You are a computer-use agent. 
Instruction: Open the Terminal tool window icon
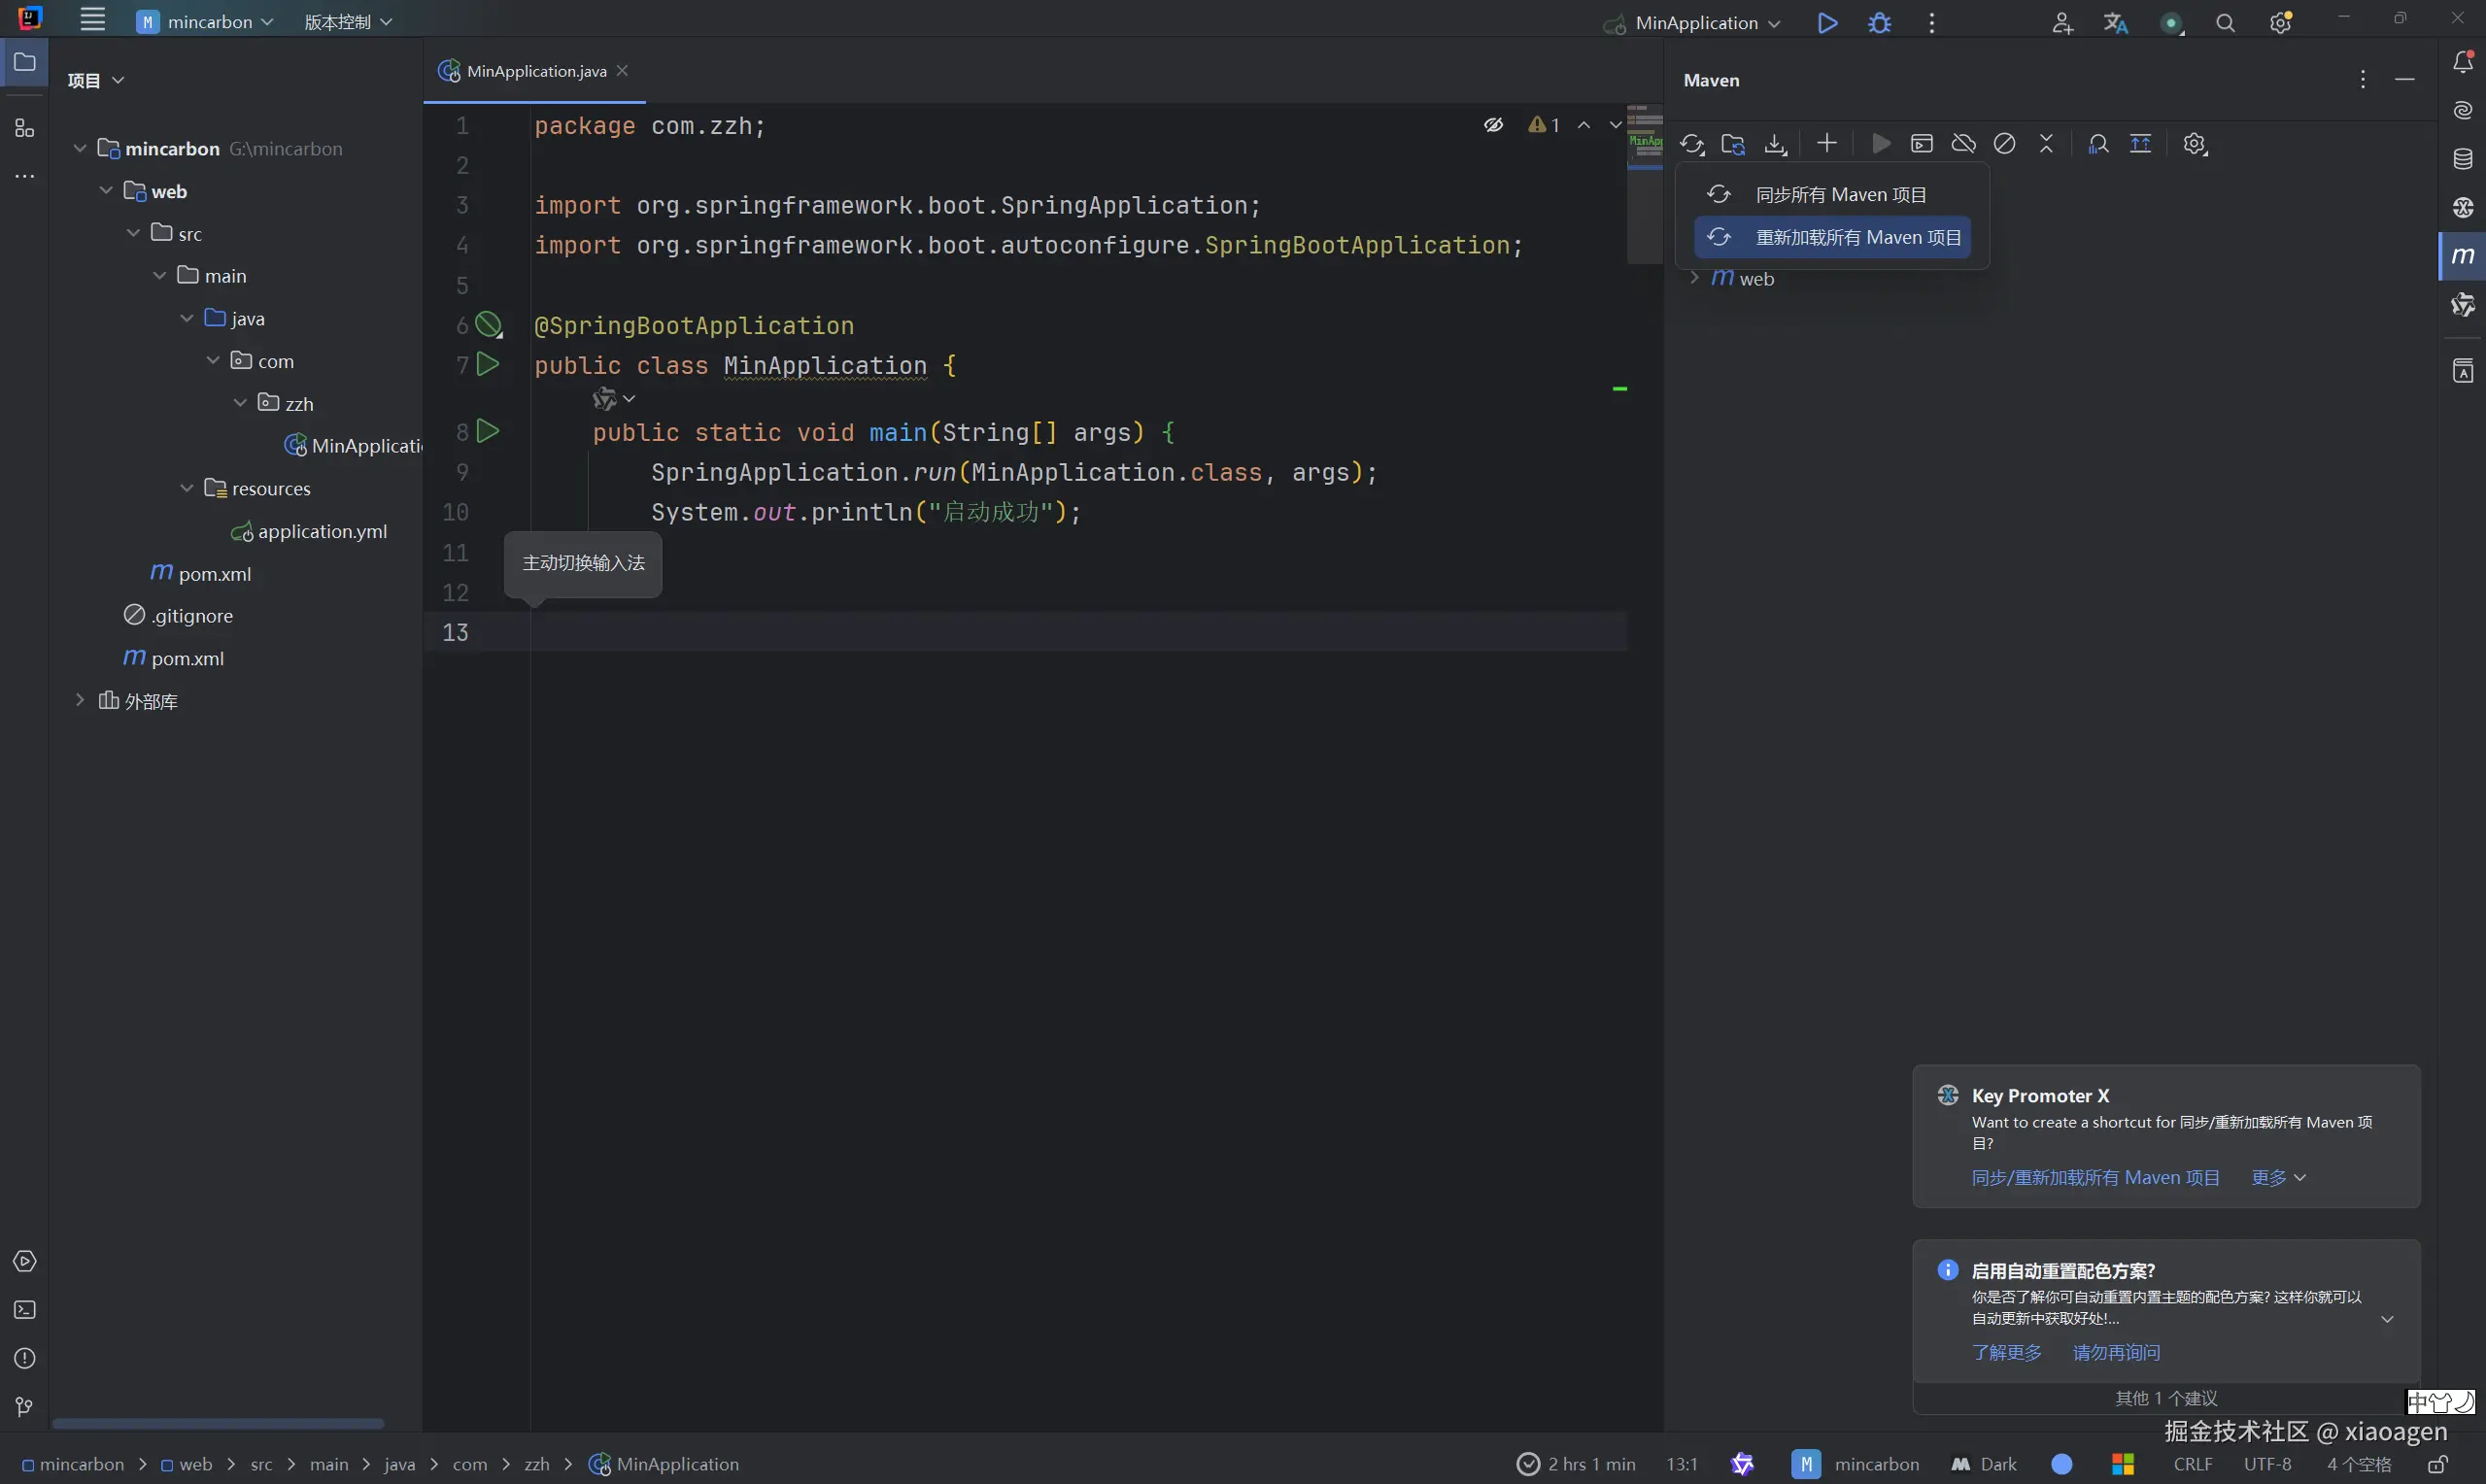tap(25, 1310)
